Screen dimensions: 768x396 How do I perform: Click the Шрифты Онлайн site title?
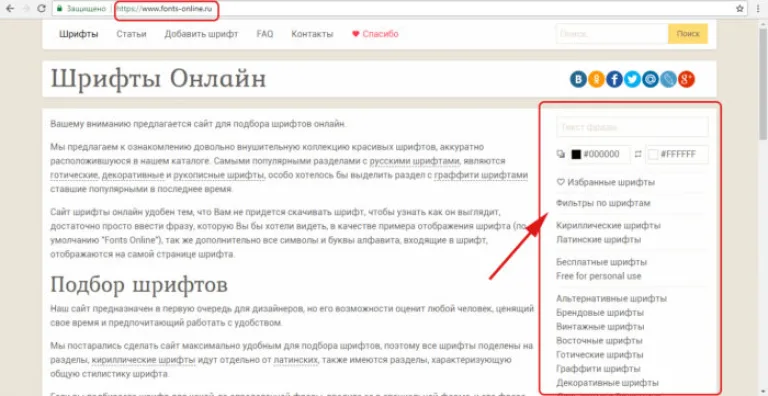pos(158,79)
